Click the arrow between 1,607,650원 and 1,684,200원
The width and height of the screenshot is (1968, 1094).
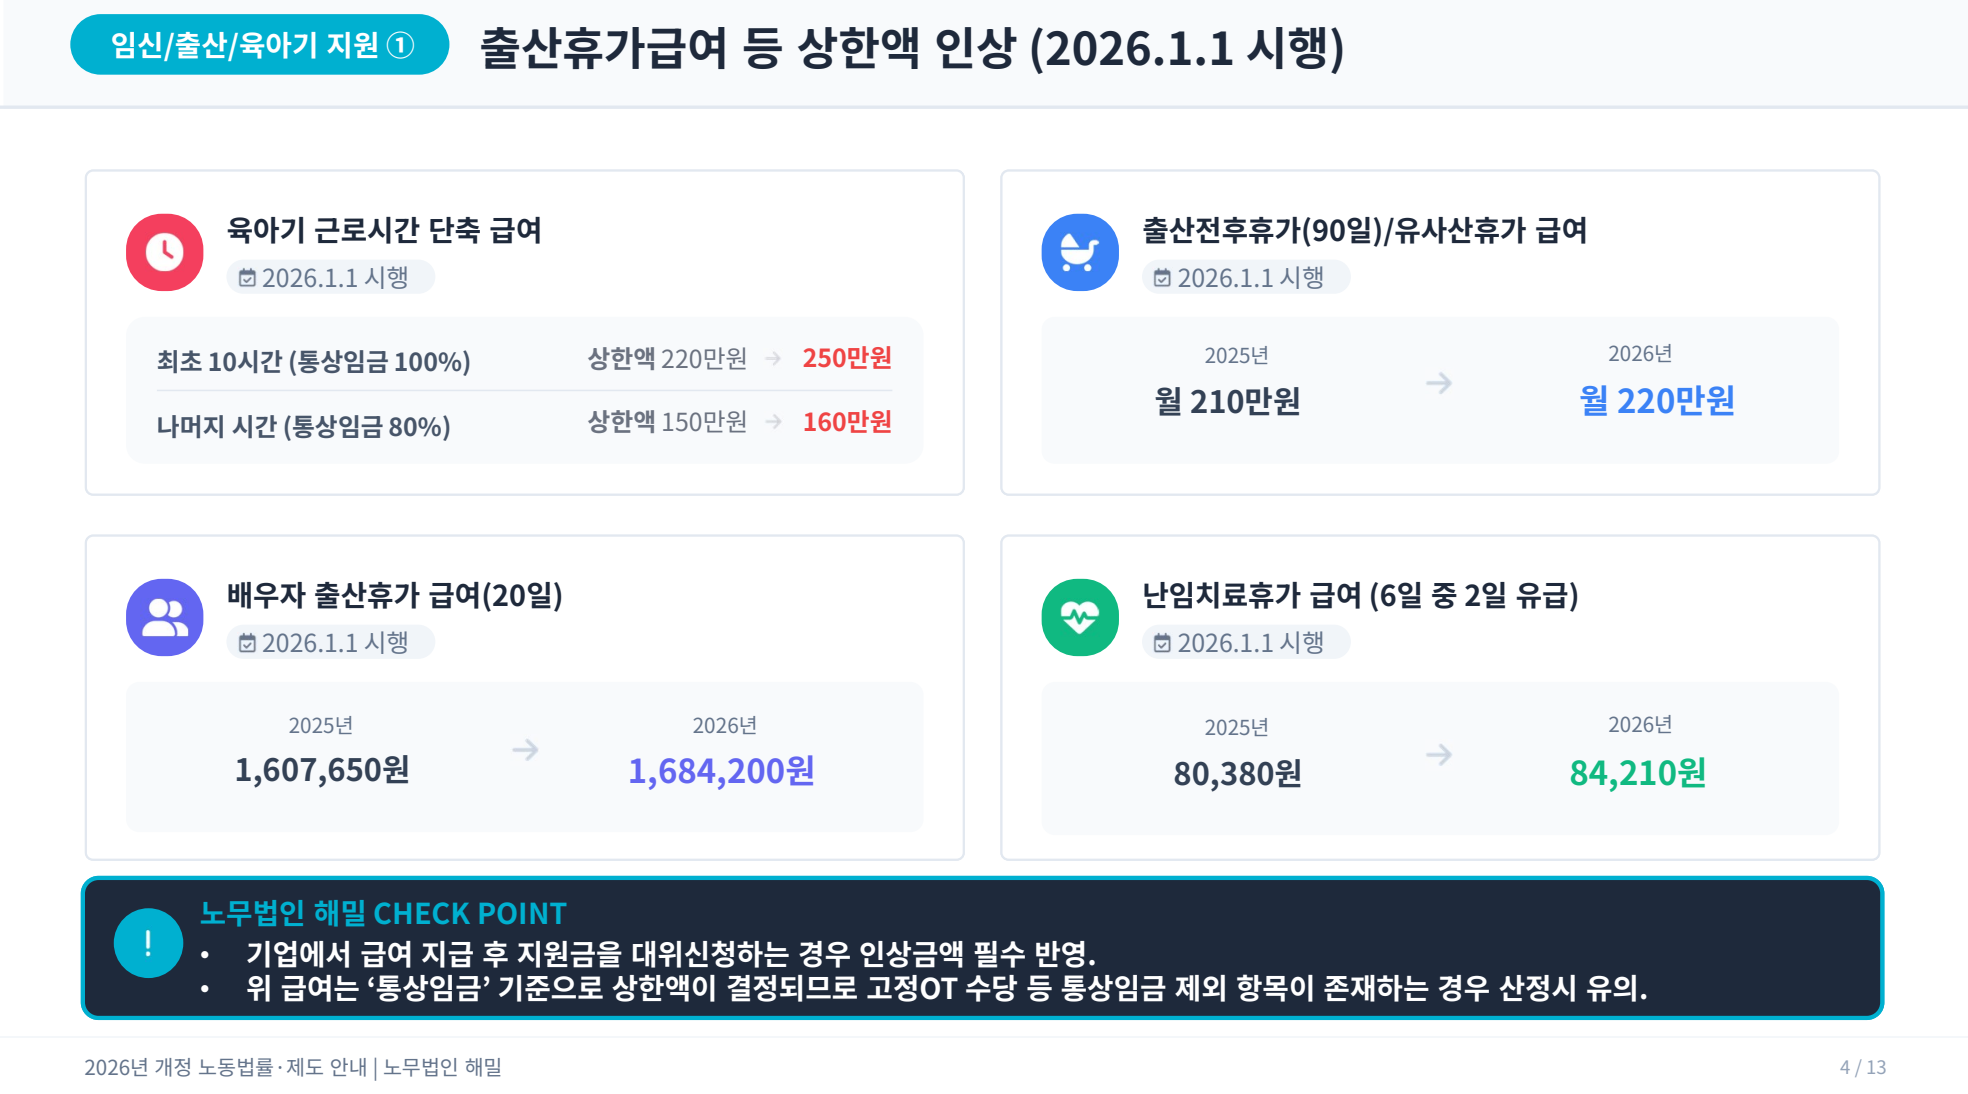525,749
